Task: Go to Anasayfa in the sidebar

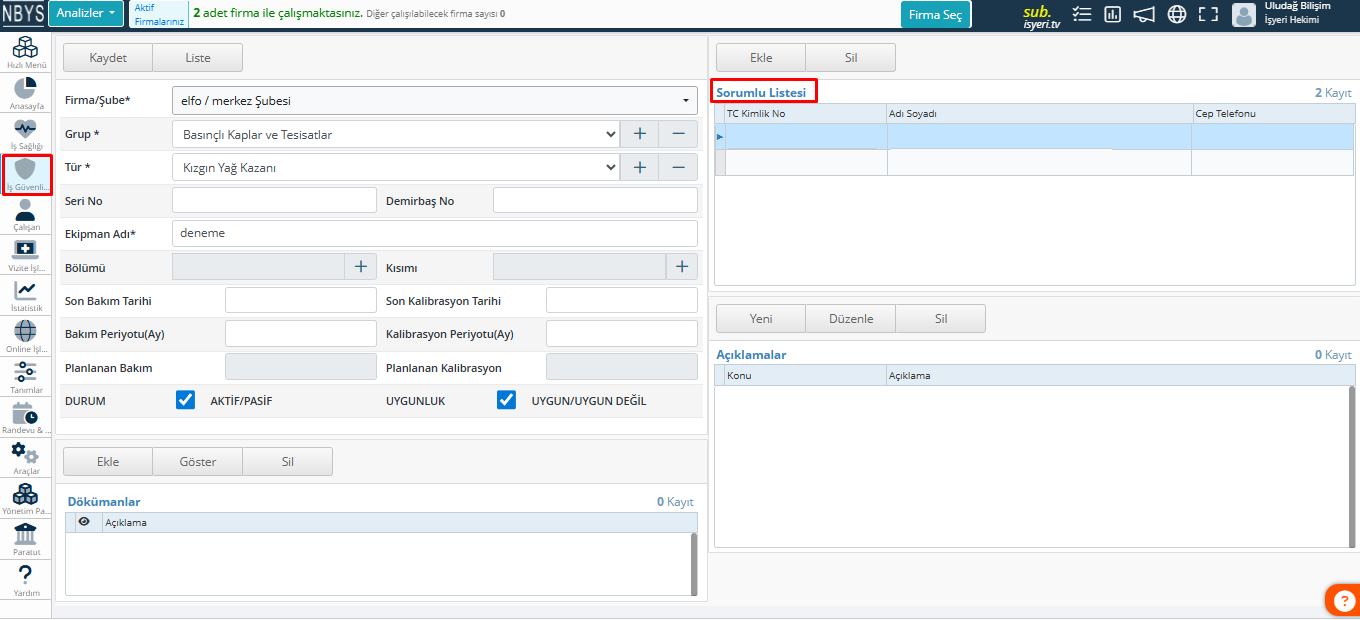Action: point(25,93)
